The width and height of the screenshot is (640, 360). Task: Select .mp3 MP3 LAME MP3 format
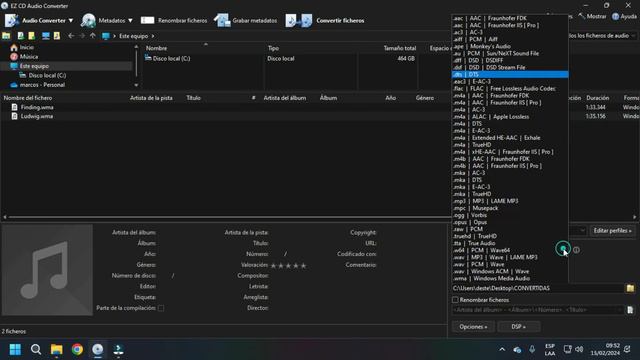tap(510, 201)
